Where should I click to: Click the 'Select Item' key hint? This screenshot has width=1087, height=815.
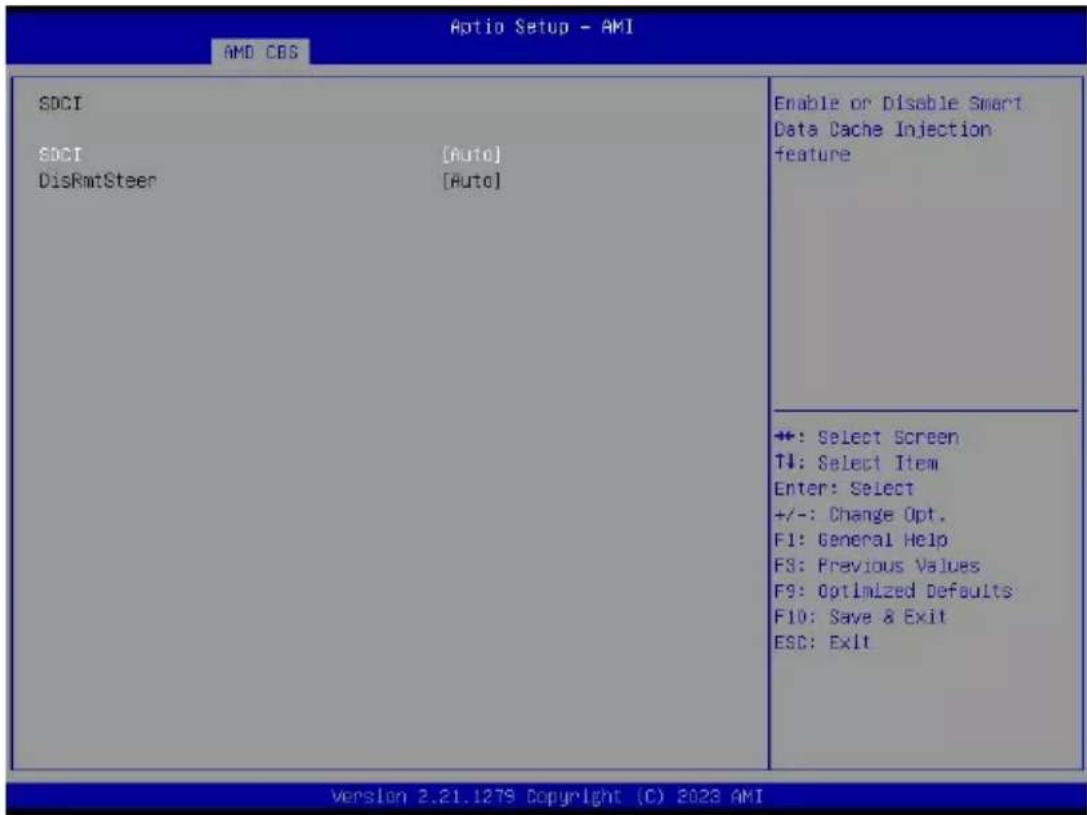click(x=856, y=463)
